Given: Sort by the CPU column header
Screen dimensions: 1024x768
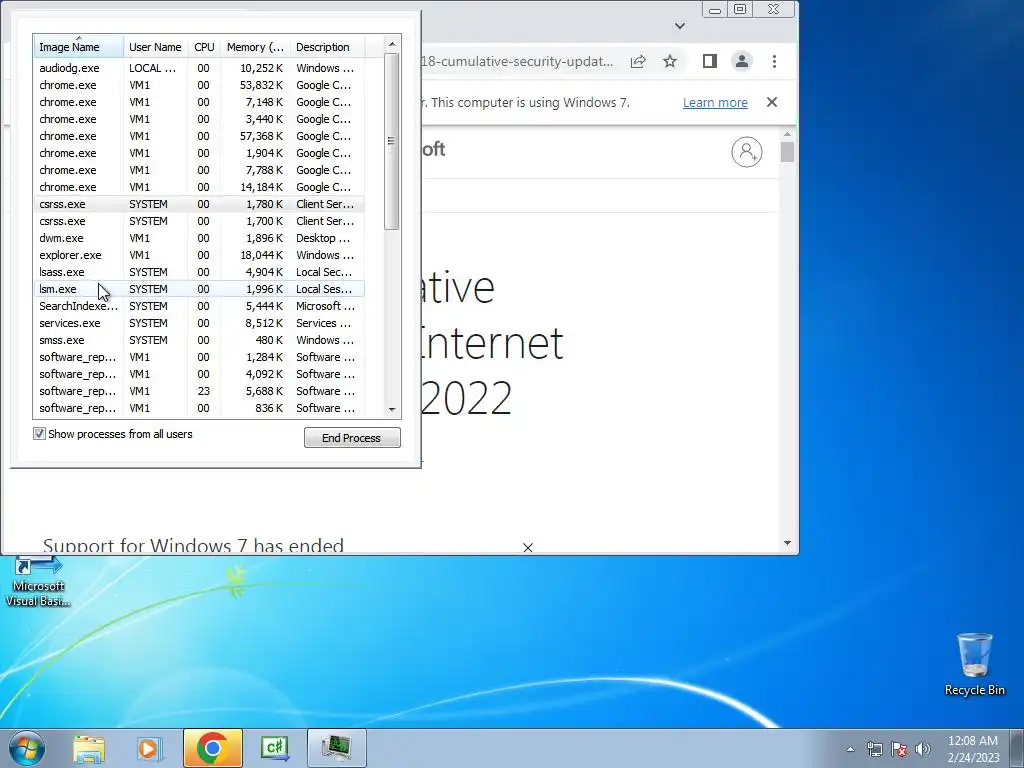Looking at the screenshot, I should coord(204,47).
